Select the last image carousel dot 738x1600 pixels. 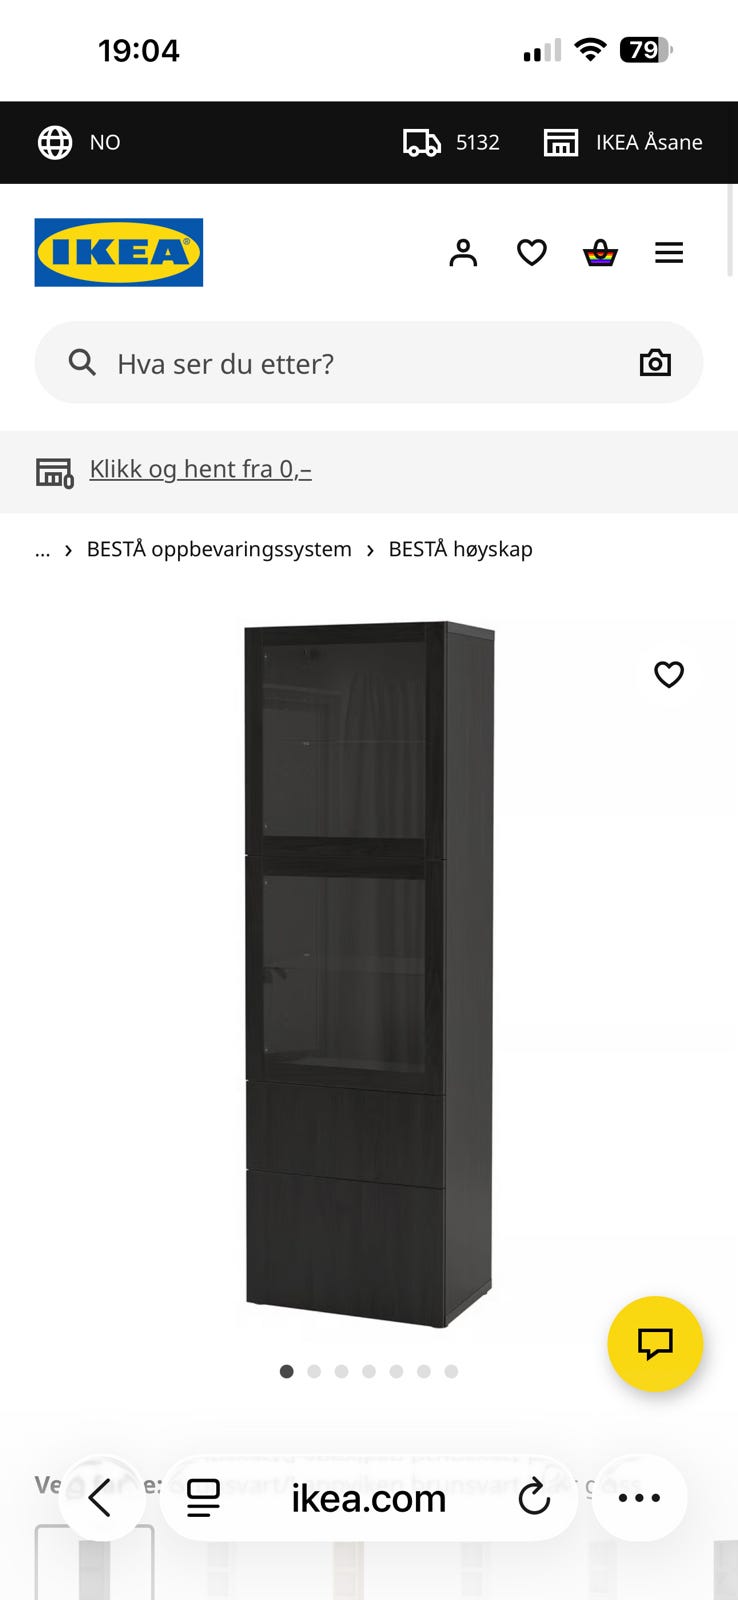(x=451, y=1371)
